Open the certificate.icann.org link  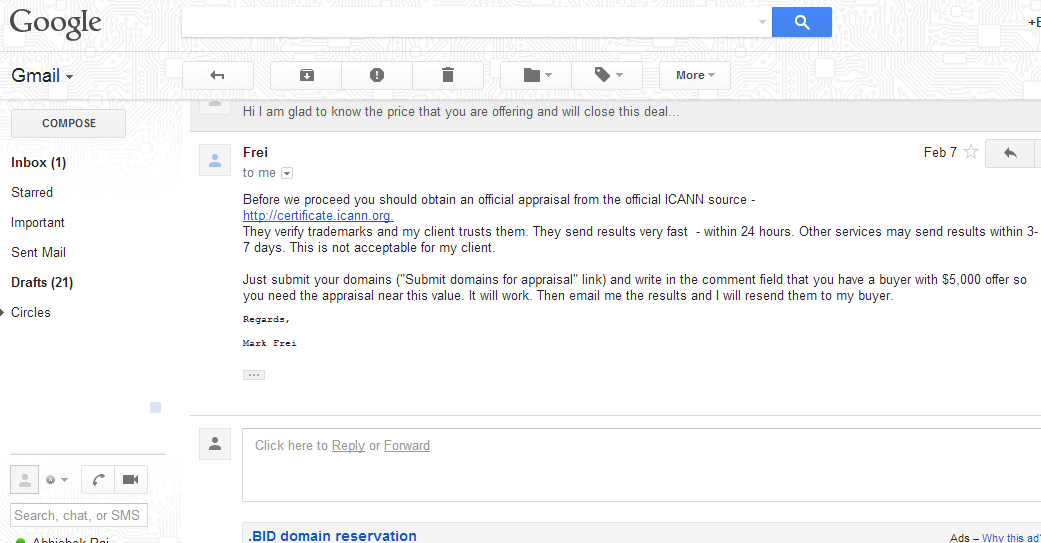318,215
